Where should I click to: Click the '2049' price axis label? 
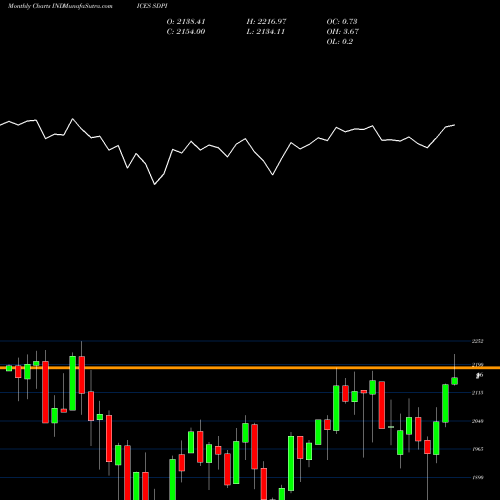pos(477,421)
